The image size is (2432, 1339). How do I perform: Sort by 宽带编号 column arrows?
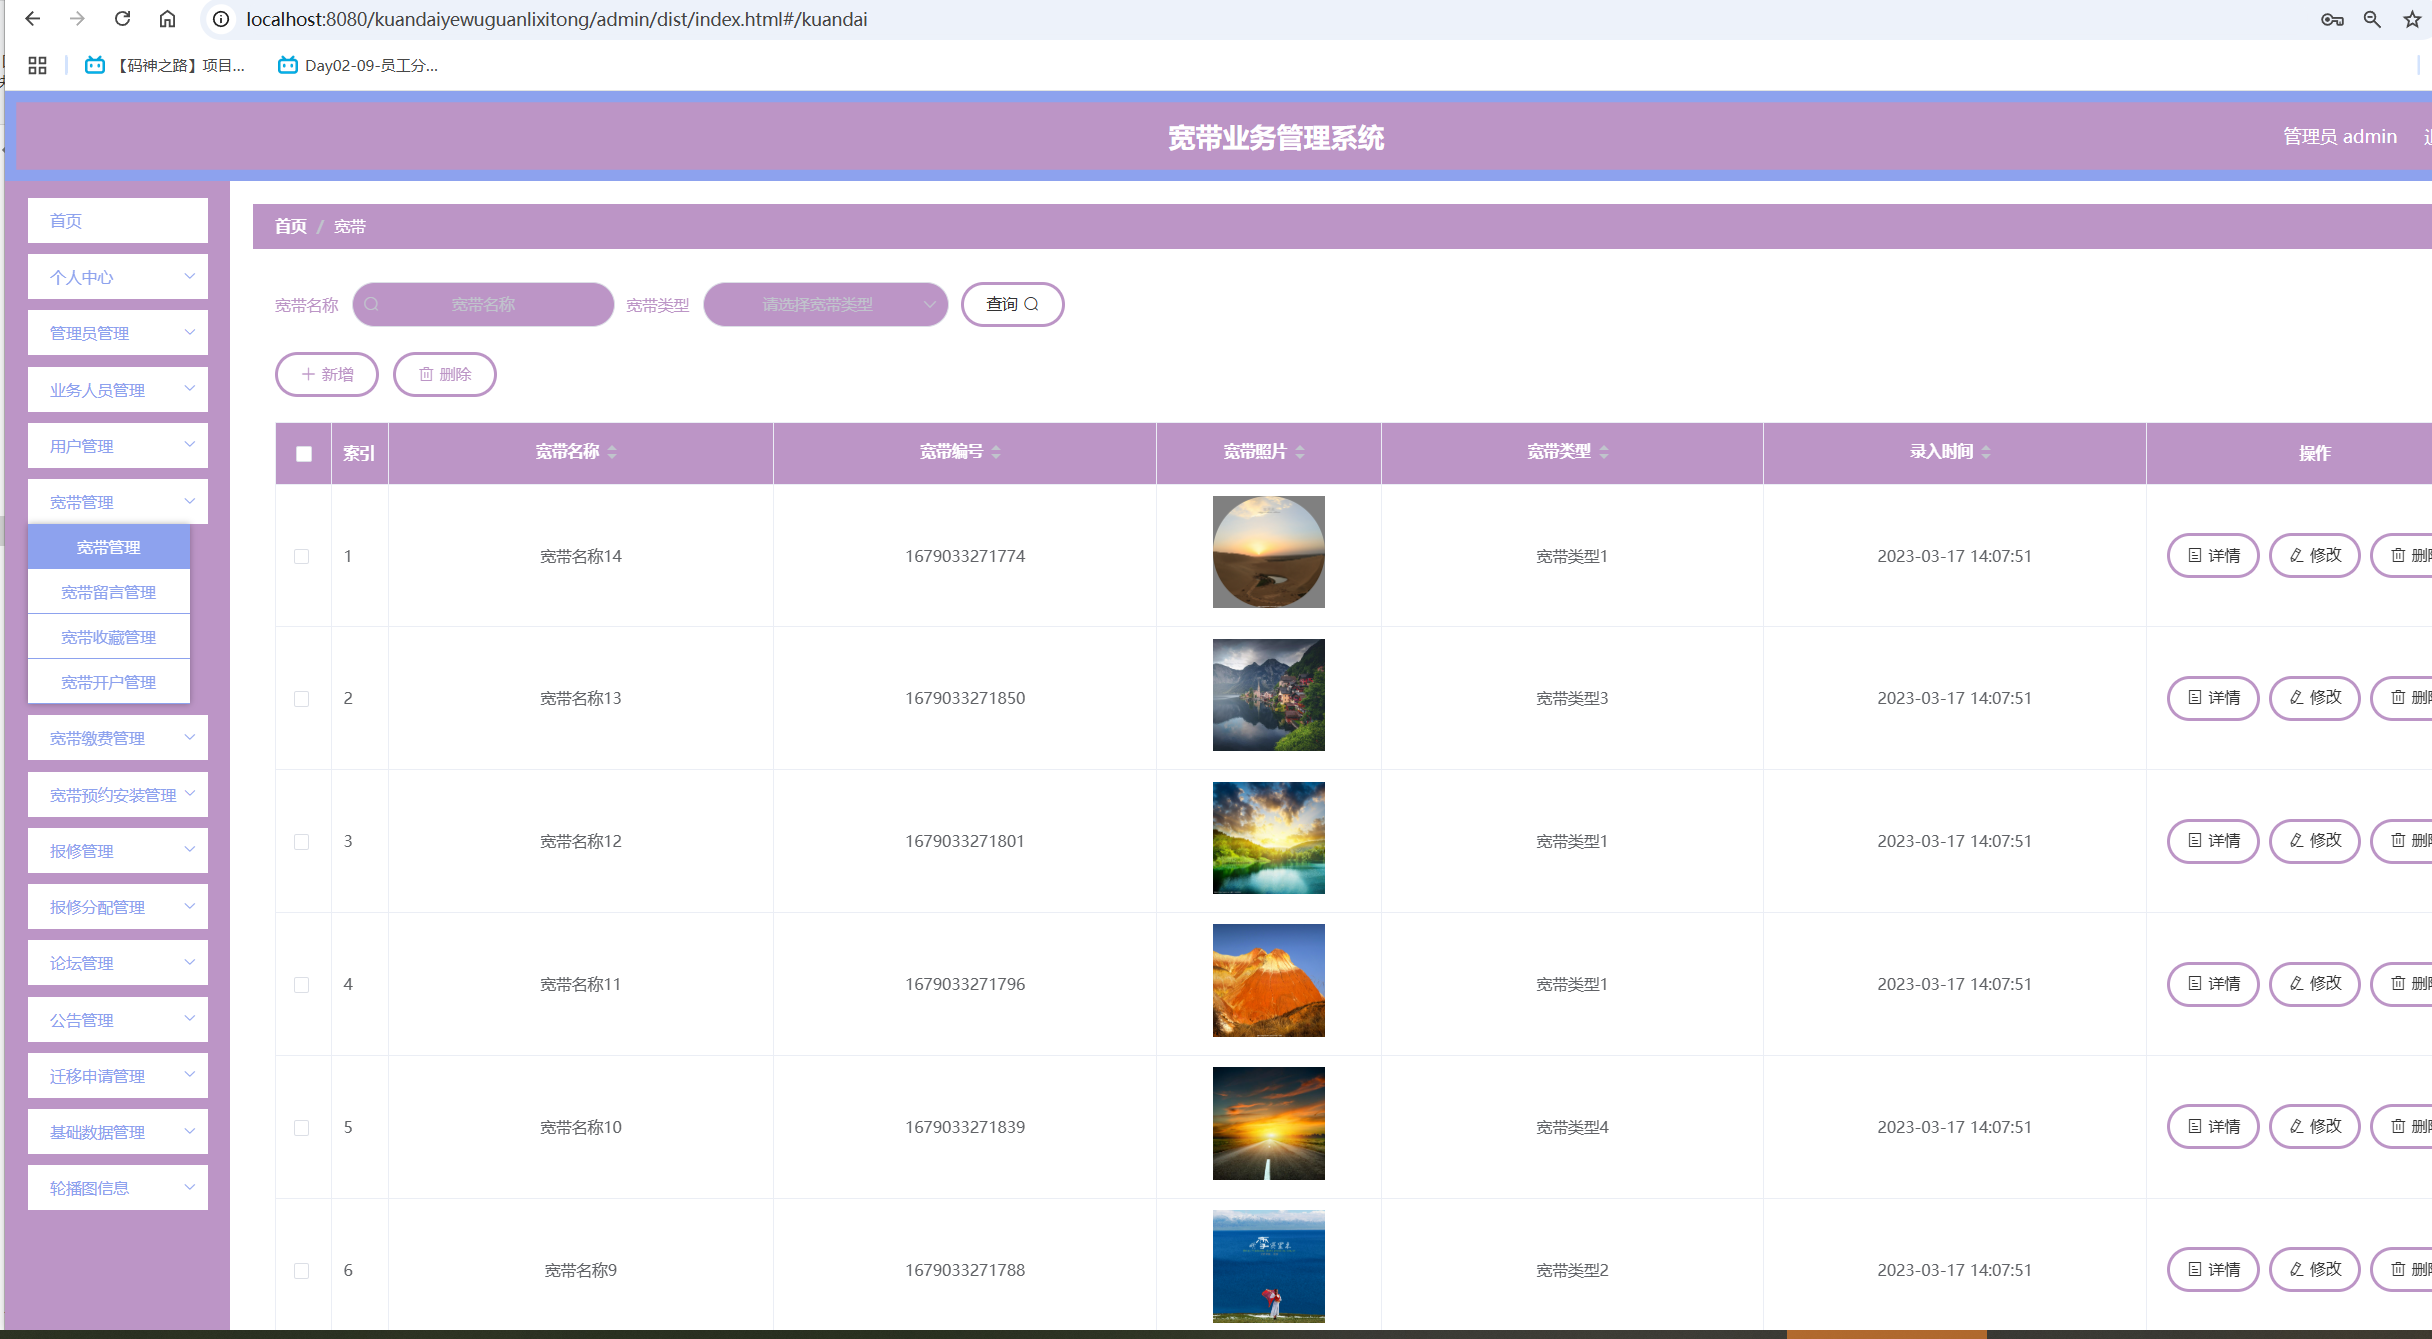996,452
